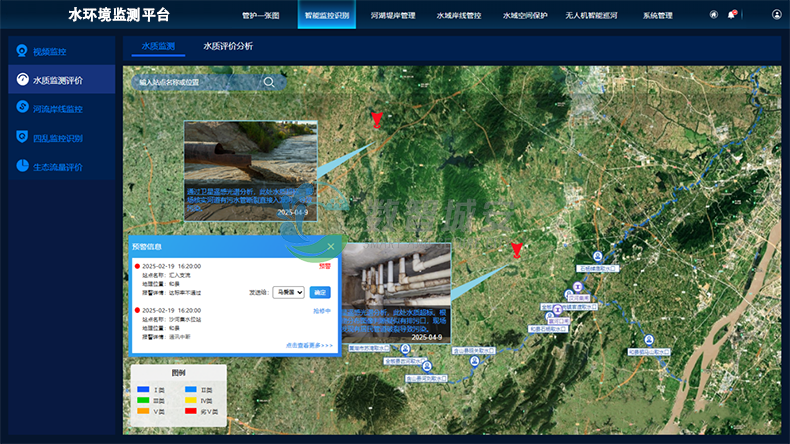This screenshot has height=444, width=790.
Task: Open the home icon in top bar
Action: (713, 15)
